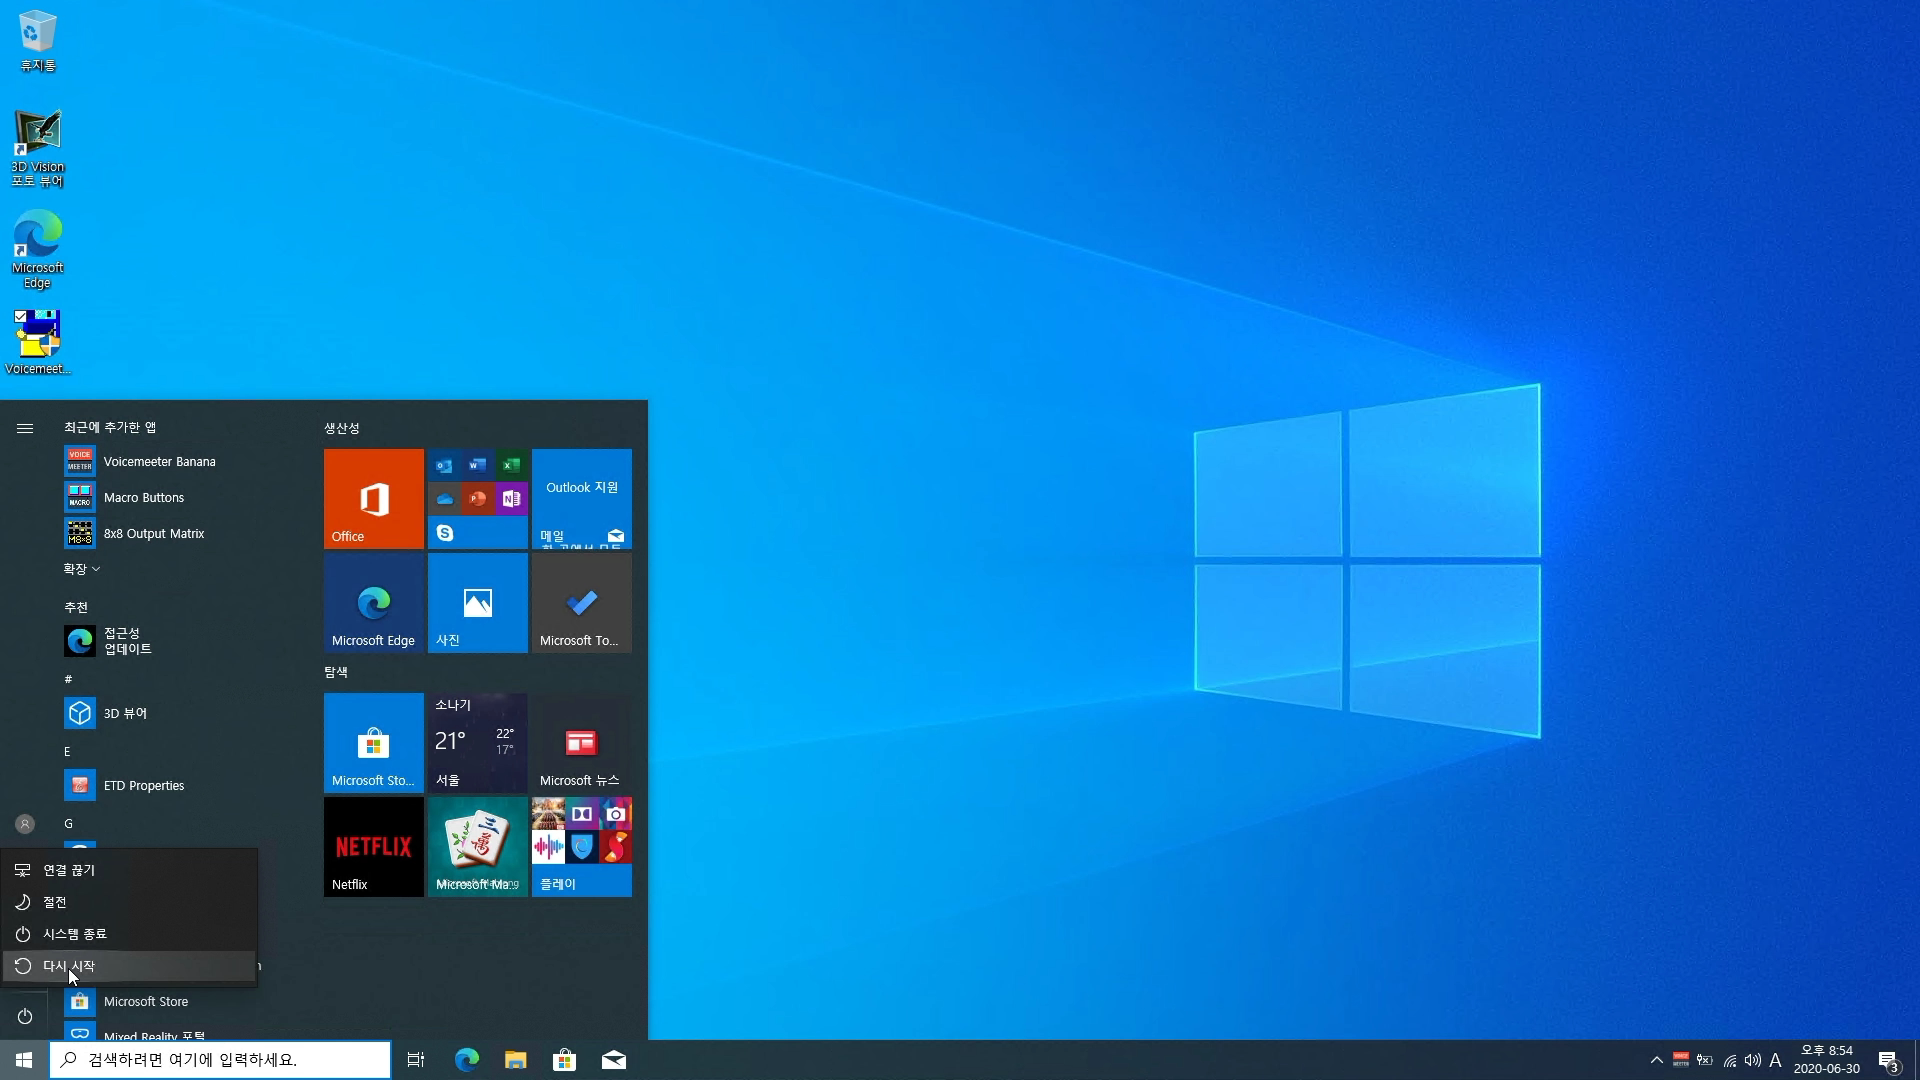Image resolution: width=1920 pixels, height=1080 pixels.
Task: Open the Microsoft News tile
Action: tap(581, 742)
